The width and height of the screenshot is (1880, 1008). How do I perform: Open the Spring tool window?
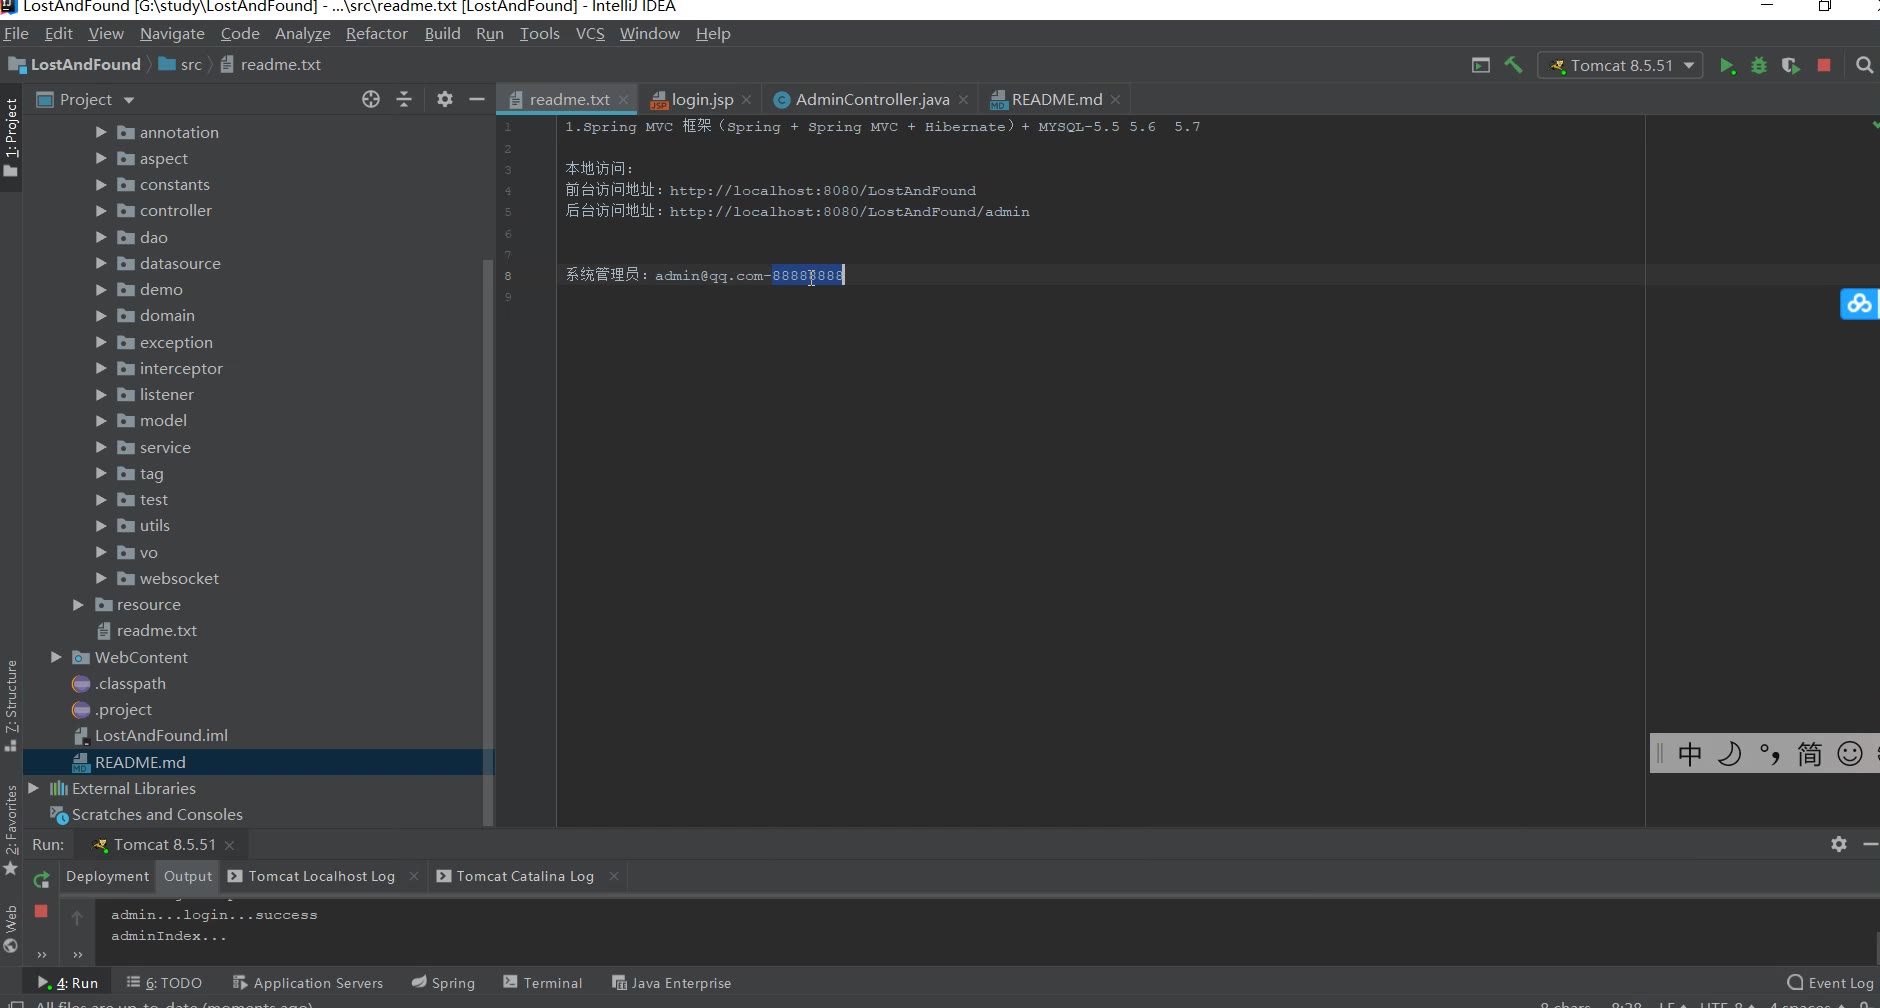tap(443, 983)
